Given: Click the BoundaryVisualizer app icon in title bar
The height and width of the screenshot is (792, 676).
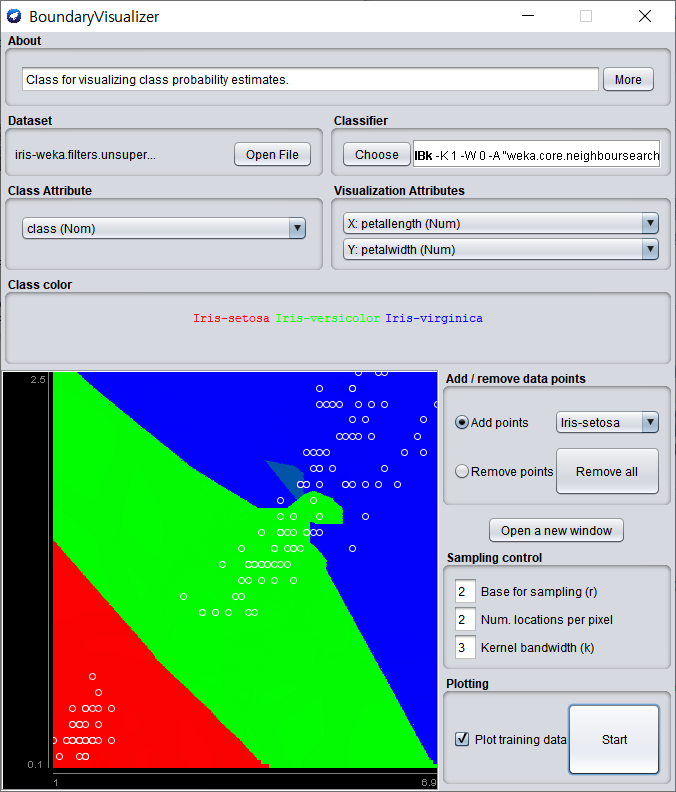Looking at the screenshot, I should click(14, 16).
